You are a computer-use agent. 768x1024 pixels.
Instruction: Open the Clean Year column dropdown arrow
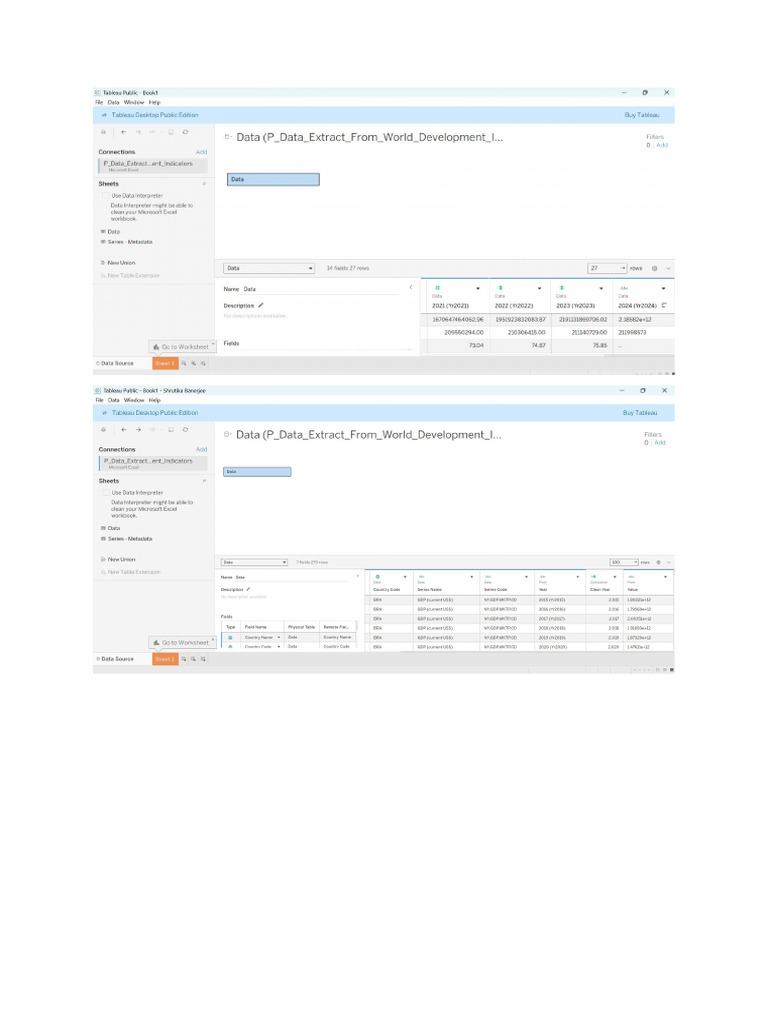615,577
